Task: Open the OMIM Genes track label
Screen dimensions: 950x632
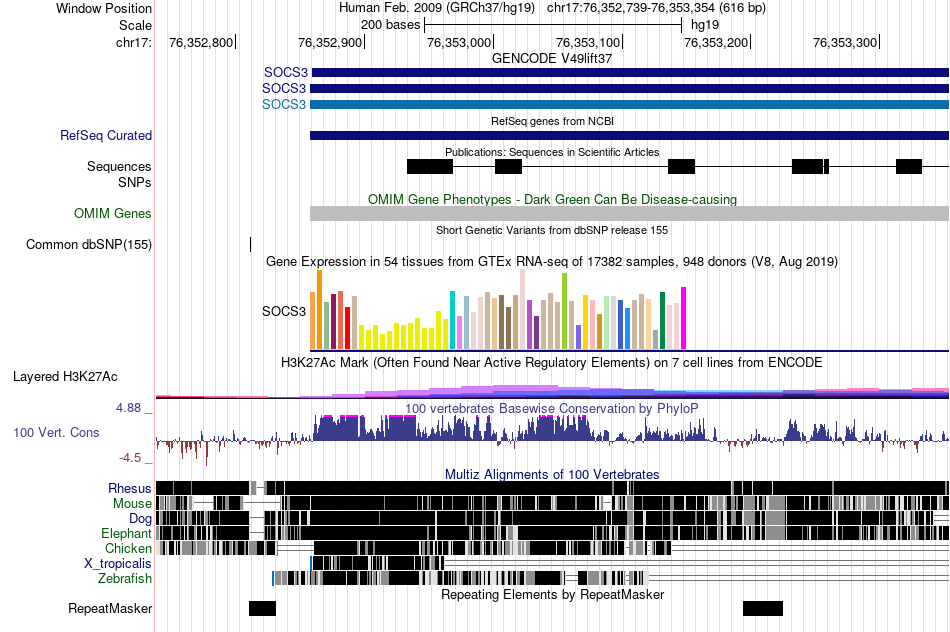Action: point(113,213)
